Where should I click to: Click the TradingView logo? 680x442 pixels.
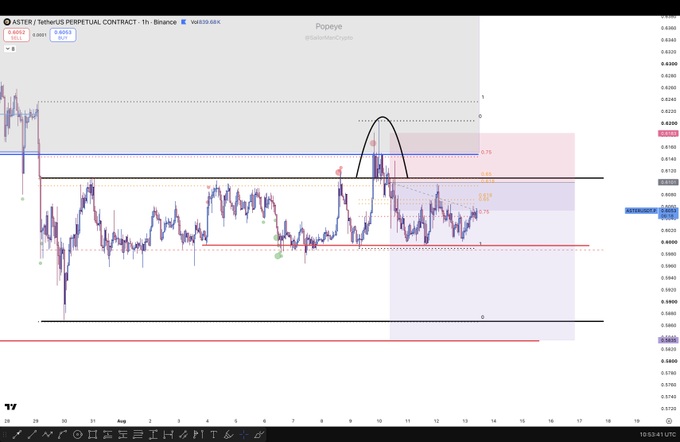click(11, 406)
